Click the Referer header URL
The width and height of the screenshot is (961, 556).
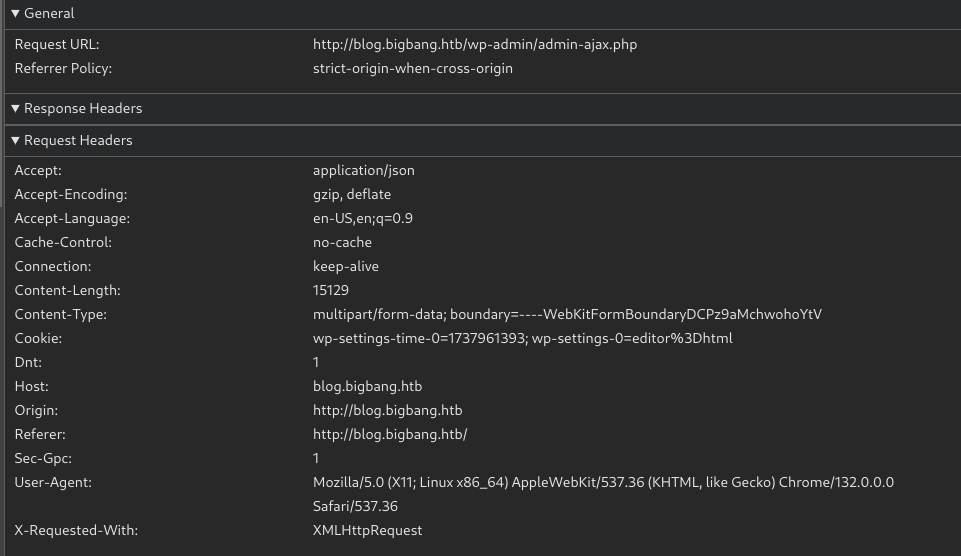389,434
